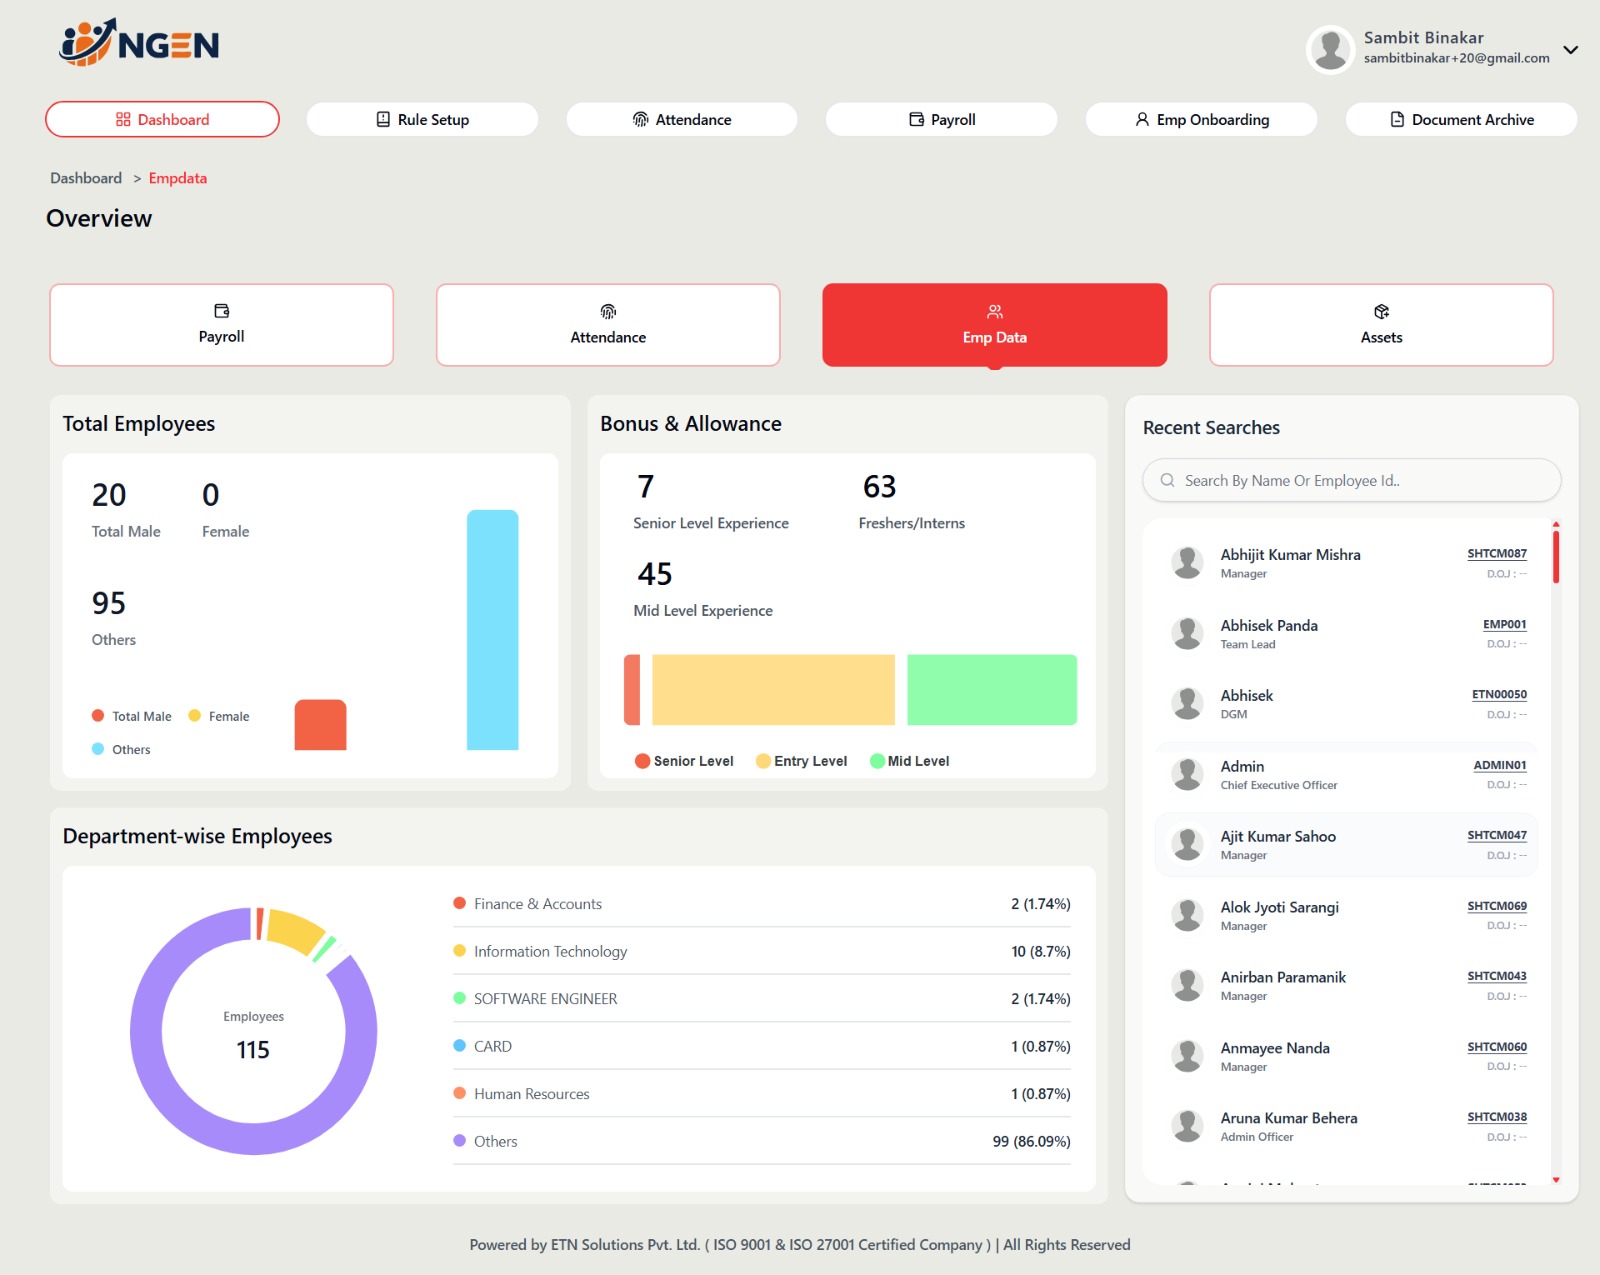This screenshot has width=1600, height=1275.
Task: Open the Rule Setup menu
Action: (422, 120)
